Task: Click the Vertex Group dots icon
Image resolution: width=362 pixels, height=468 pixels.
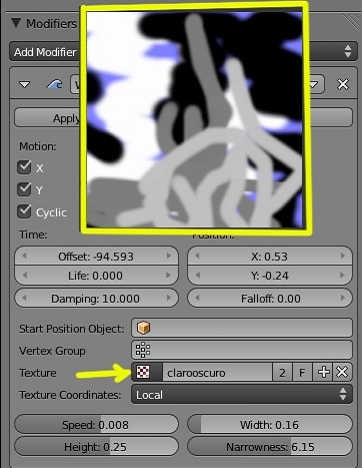Action: (143, 350)
